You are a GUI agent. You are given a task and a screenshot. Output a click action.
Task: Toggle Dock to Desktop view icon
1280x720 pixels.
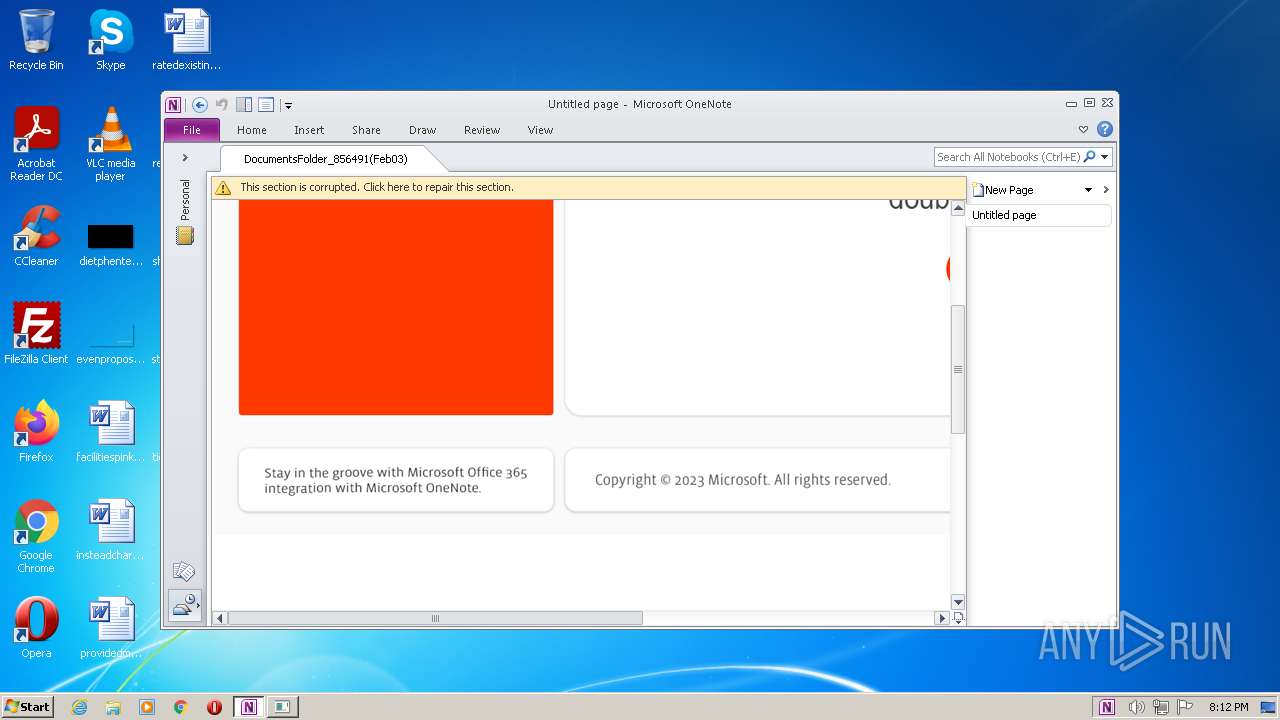coord(244,105)
